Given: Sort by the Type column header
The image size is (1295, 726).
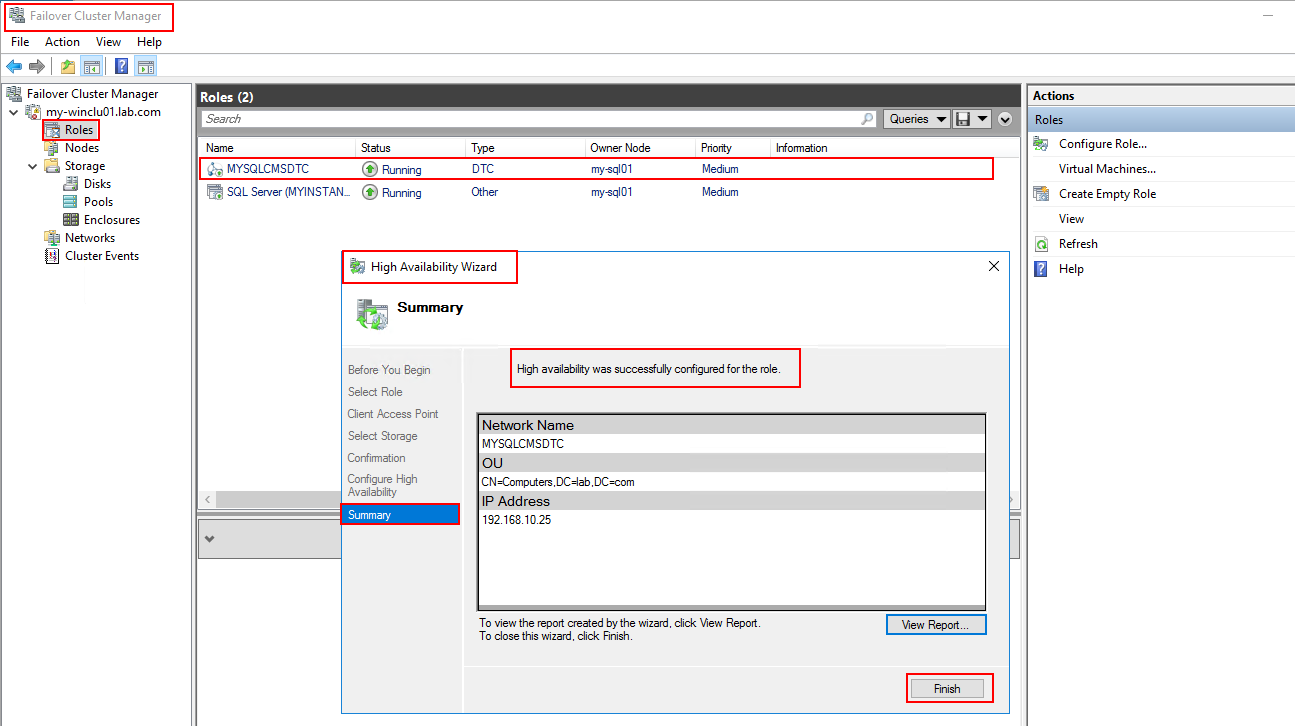Looking at the screenshot, I should coord(525,148).
